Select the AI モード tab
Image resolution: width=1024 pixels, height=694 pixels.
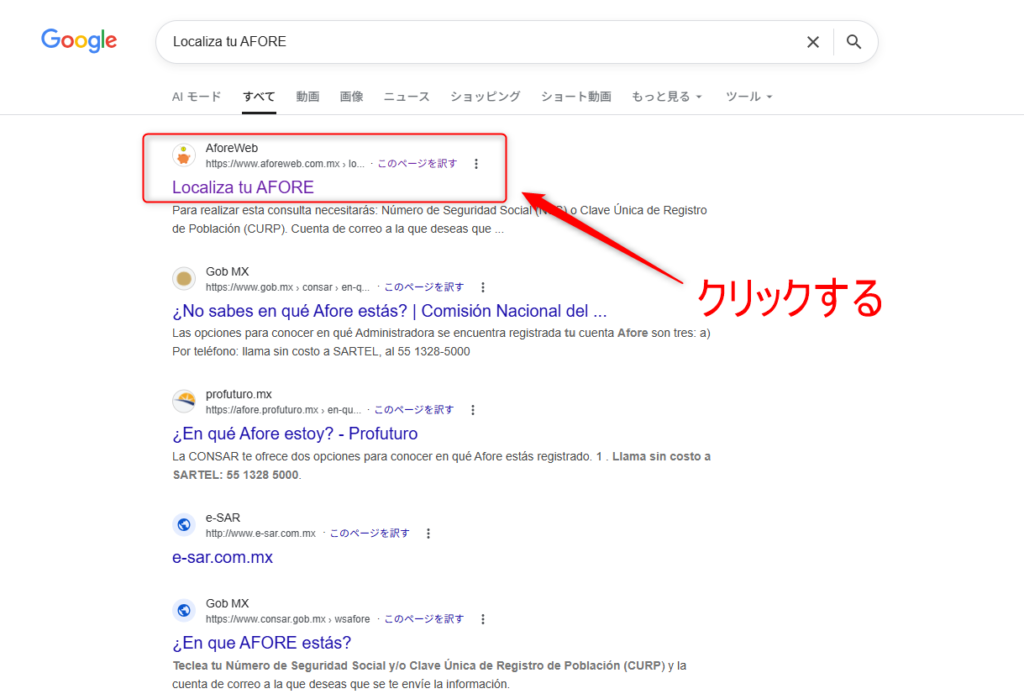click(x=196, y=97)
